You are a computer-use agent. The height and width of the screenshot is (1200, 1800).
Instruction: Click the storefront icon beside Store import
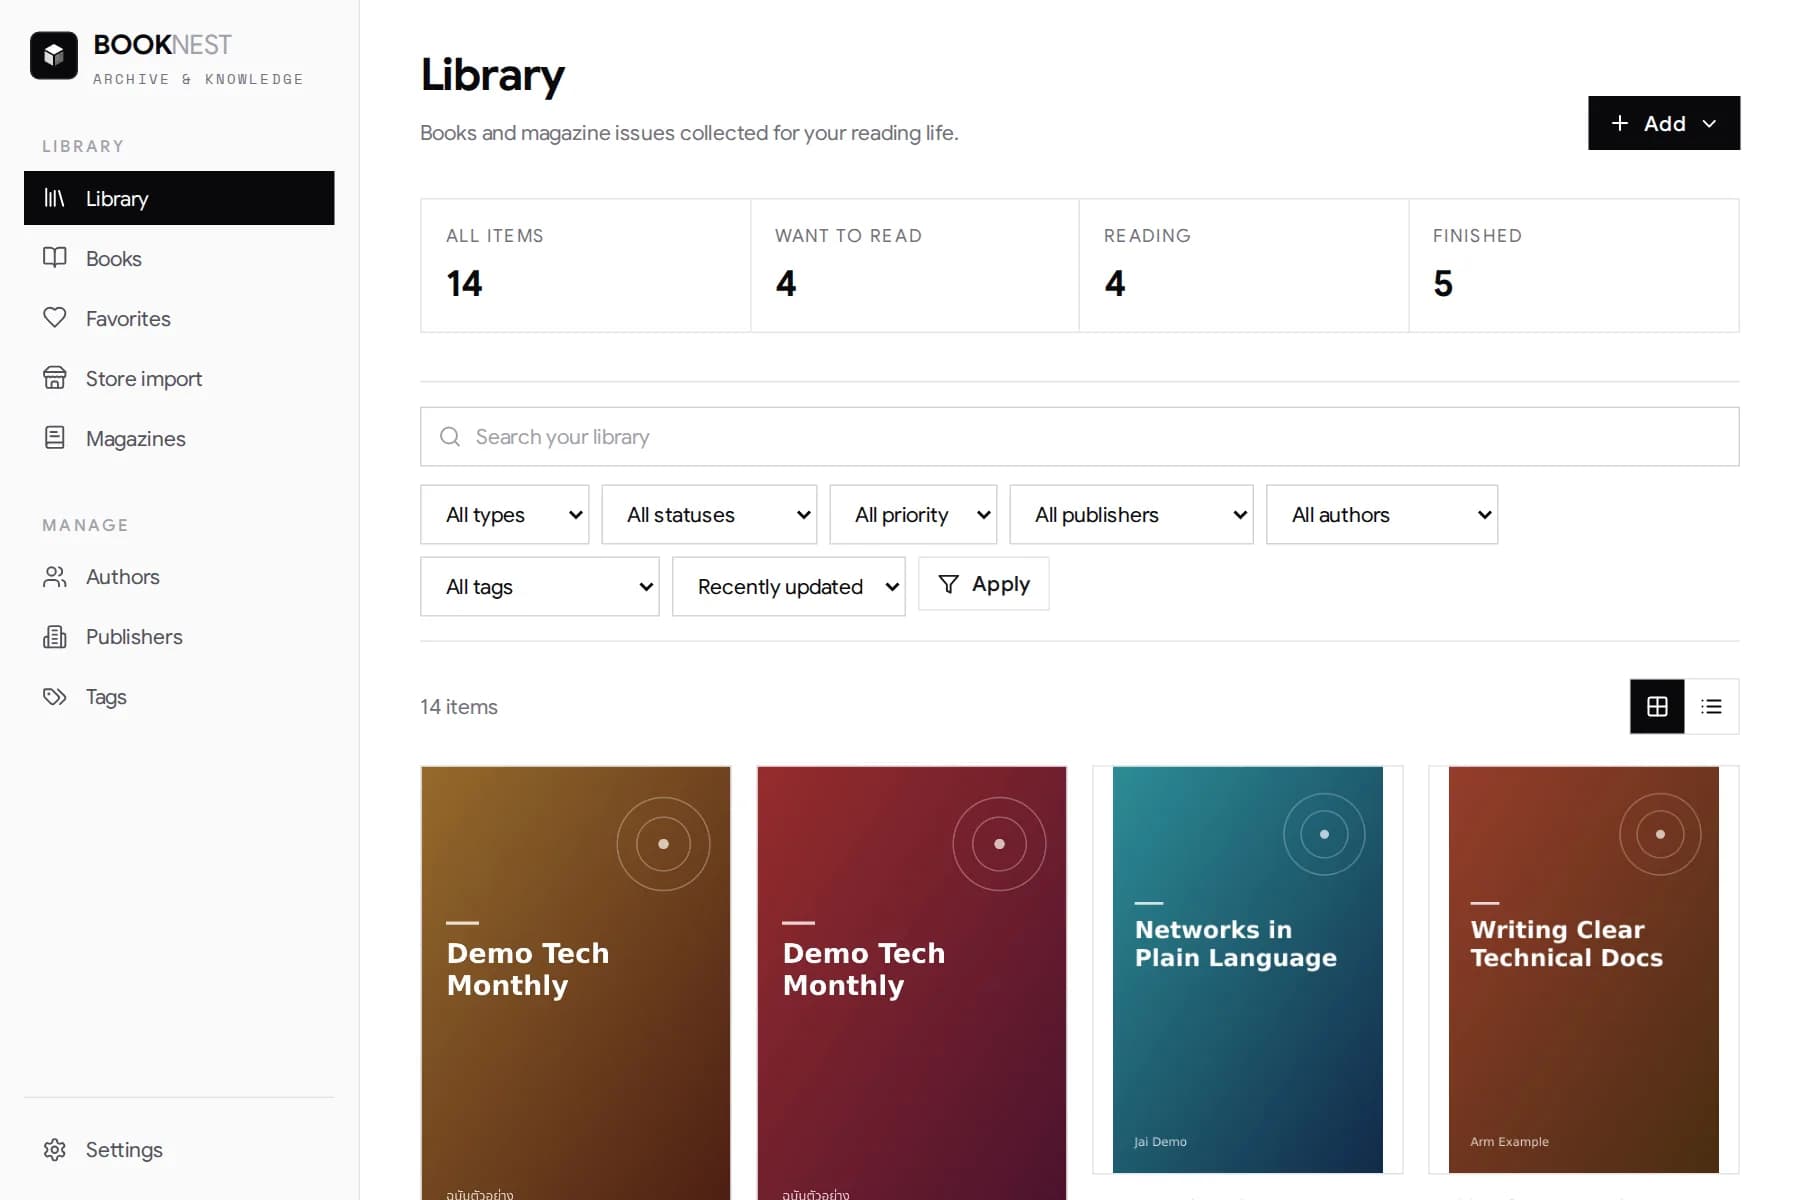[x=55, y=378]
